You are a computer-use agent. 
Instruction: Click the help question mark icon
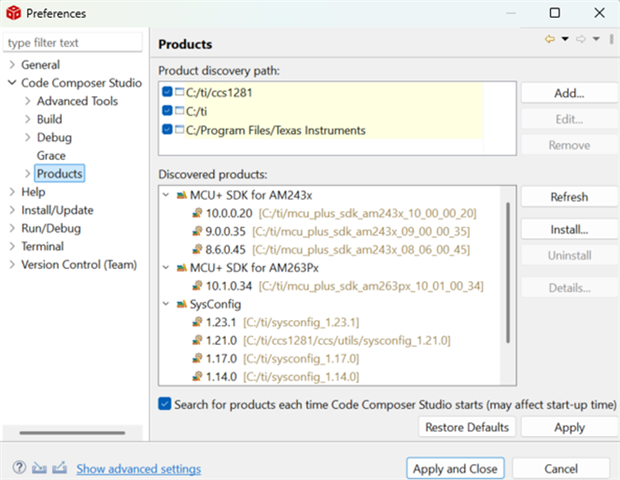[x=19, y=467]
